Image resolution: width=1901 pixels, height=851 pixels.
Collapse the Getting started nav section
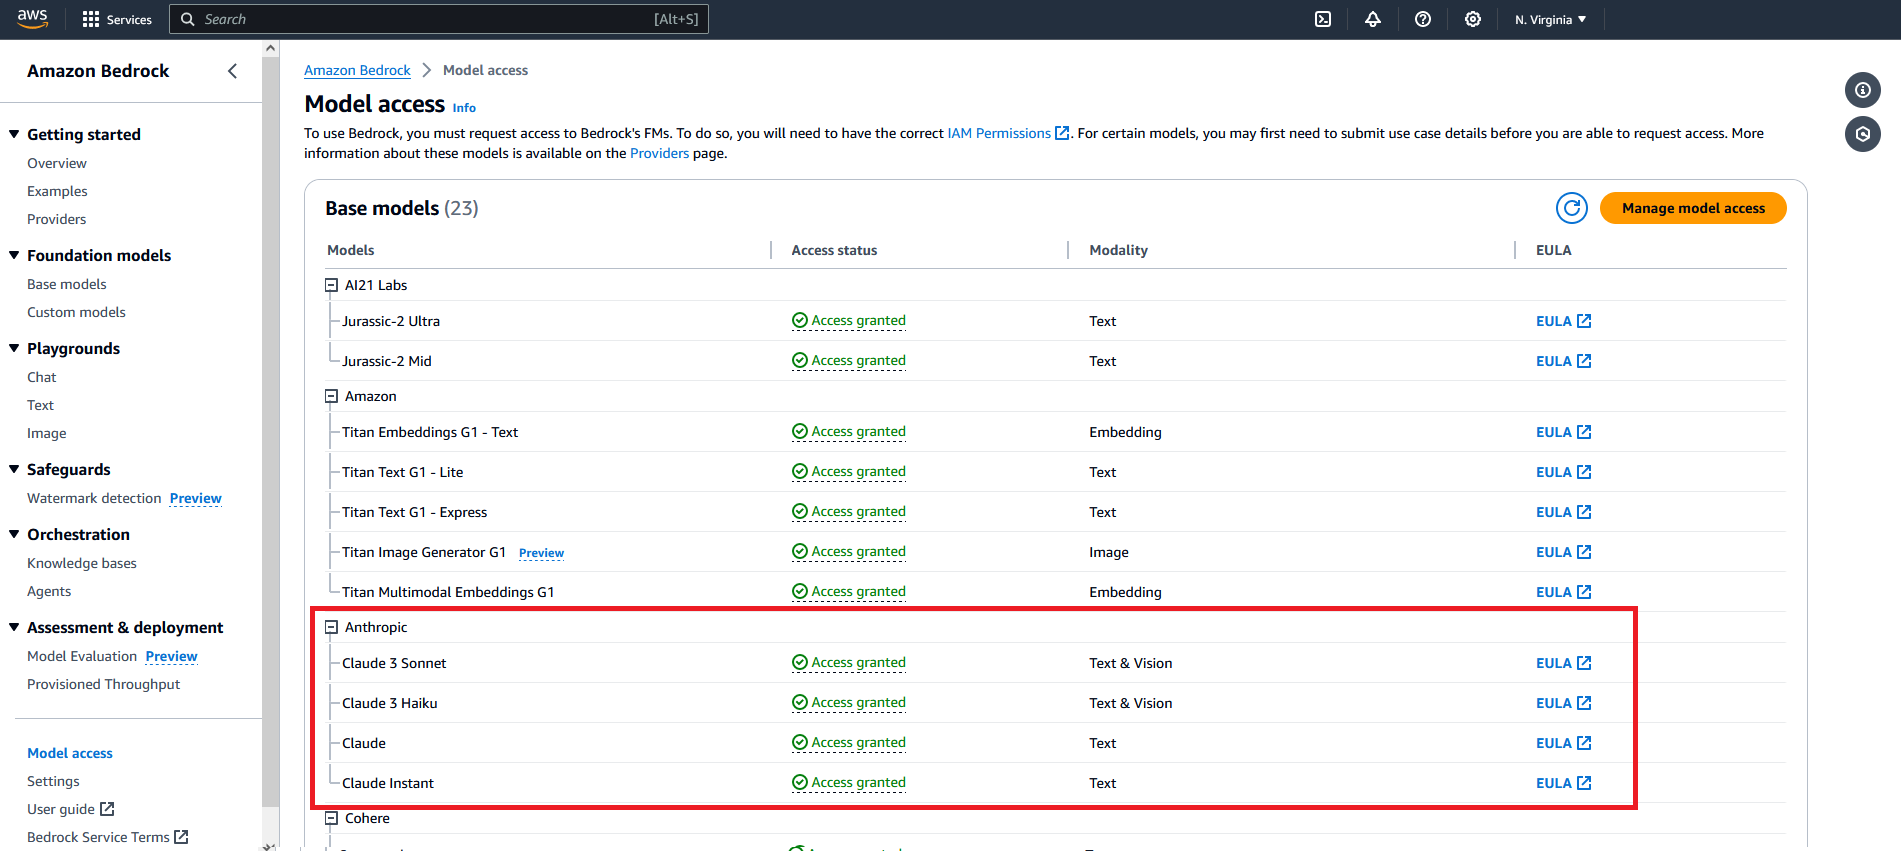(x=14, y=134)
